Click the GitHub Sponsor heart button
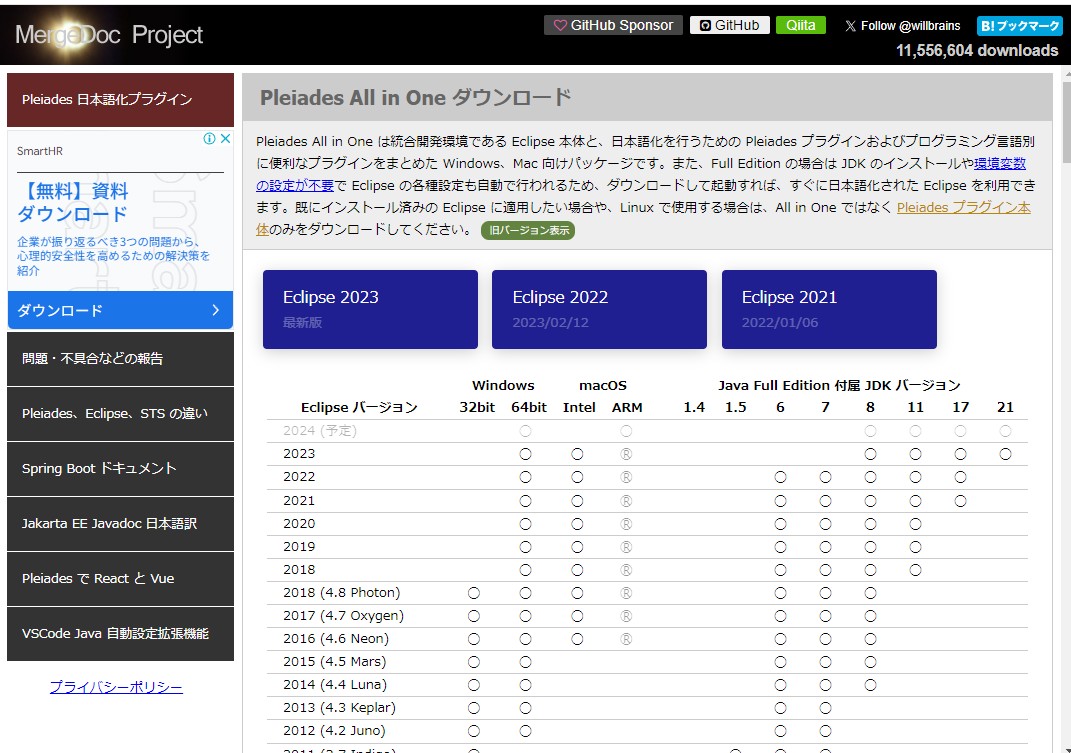1071x753 pixels. pos(613,25)
